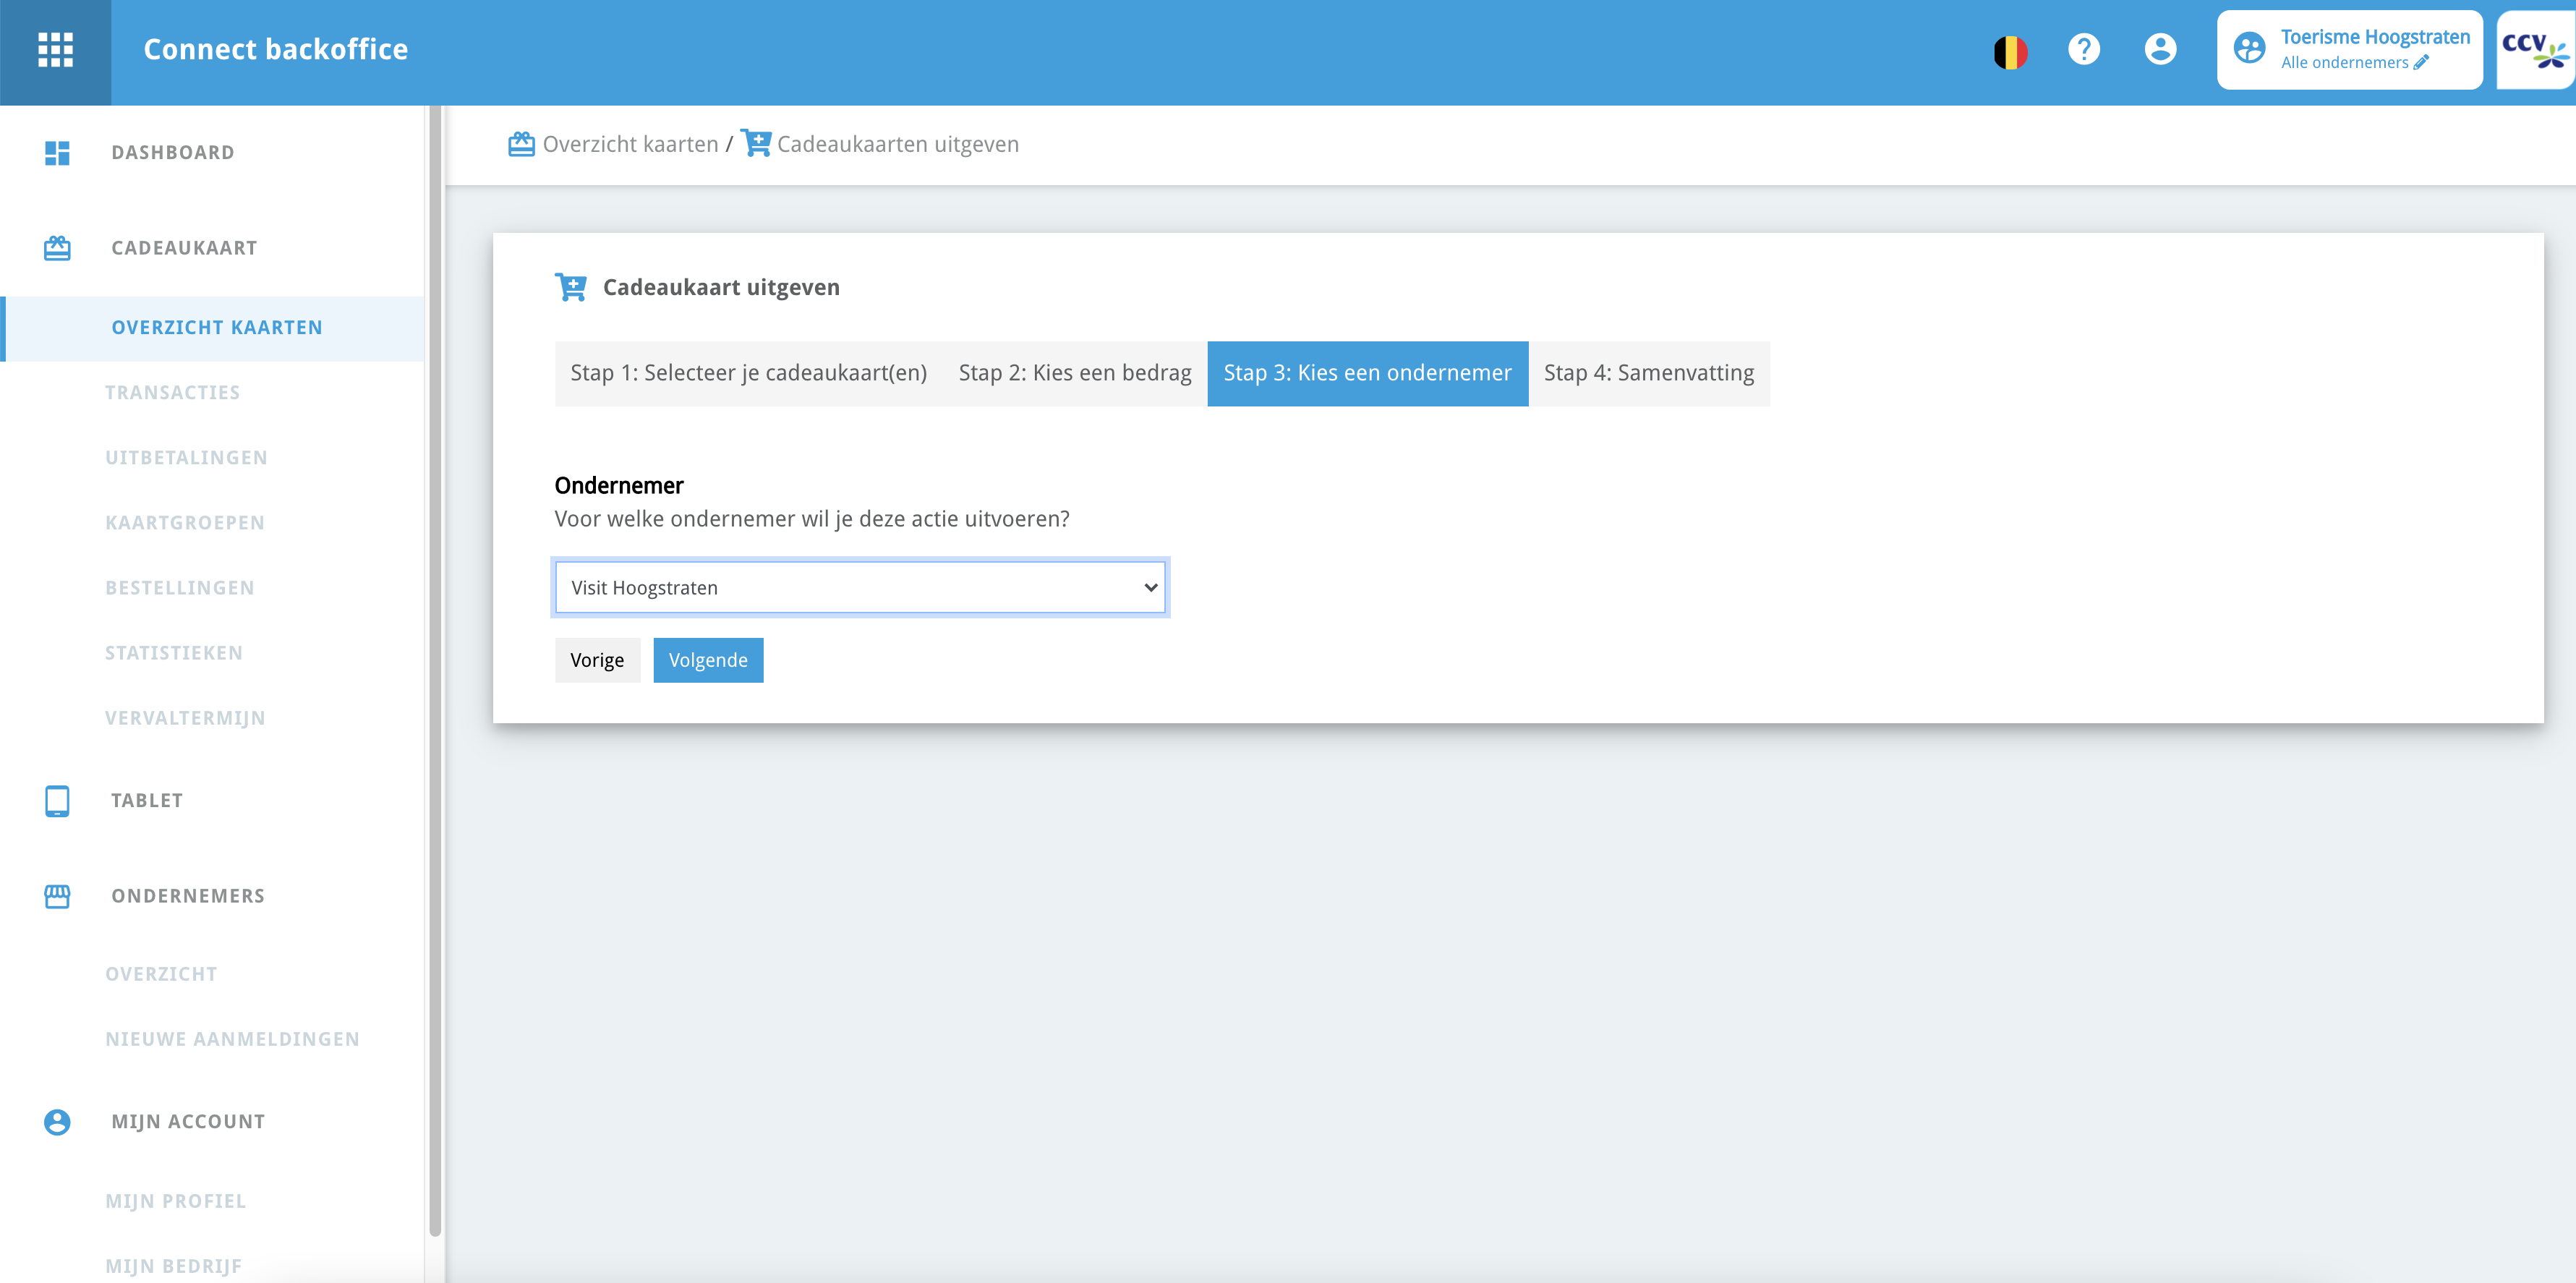This screenshot has width=2576, height=1283.
Task: Click the CCV logo in header
Action: 2534,50
